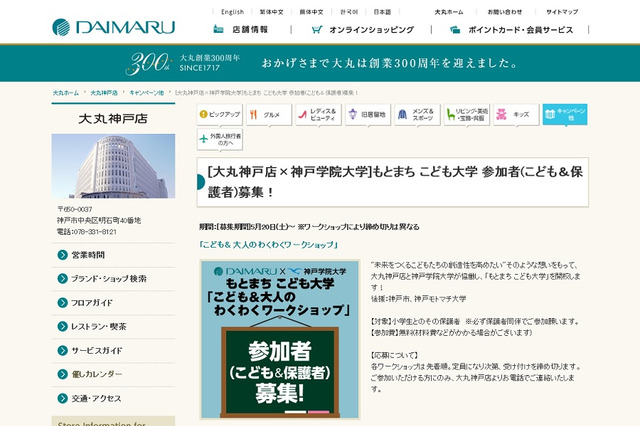The width and height of the screenshot is (640, 426).
Task: Click the arrow icon next to 催しカレンダー
Action: pos(62,374)
